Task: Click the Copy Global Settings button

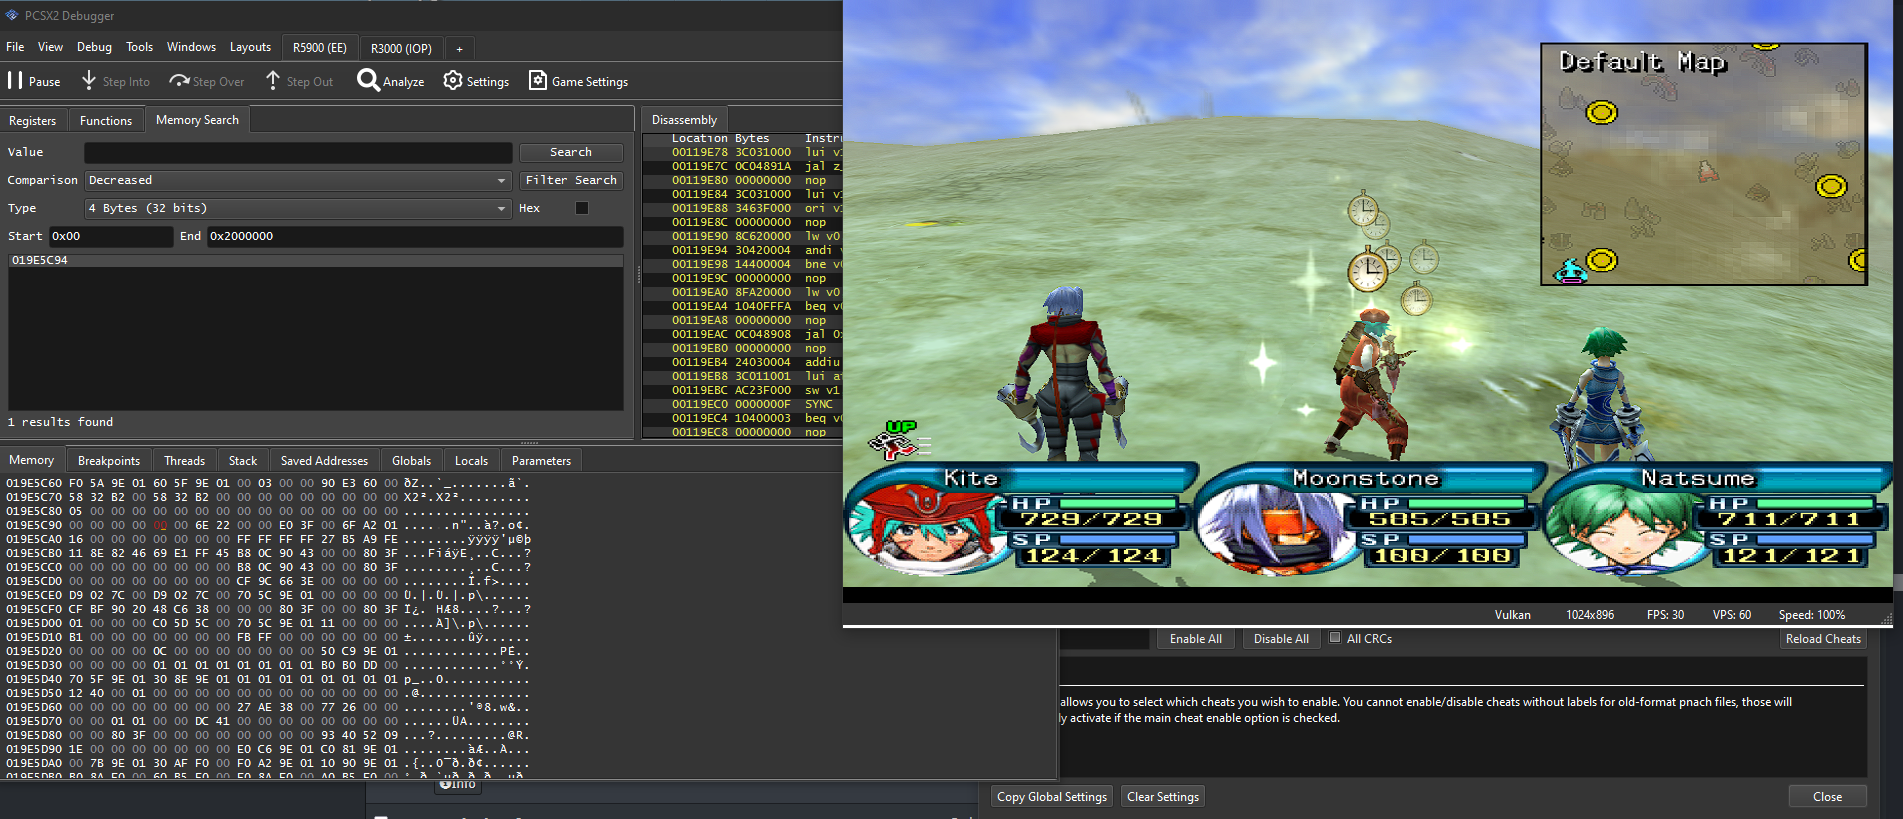Action: click(x=1052, y=797)
